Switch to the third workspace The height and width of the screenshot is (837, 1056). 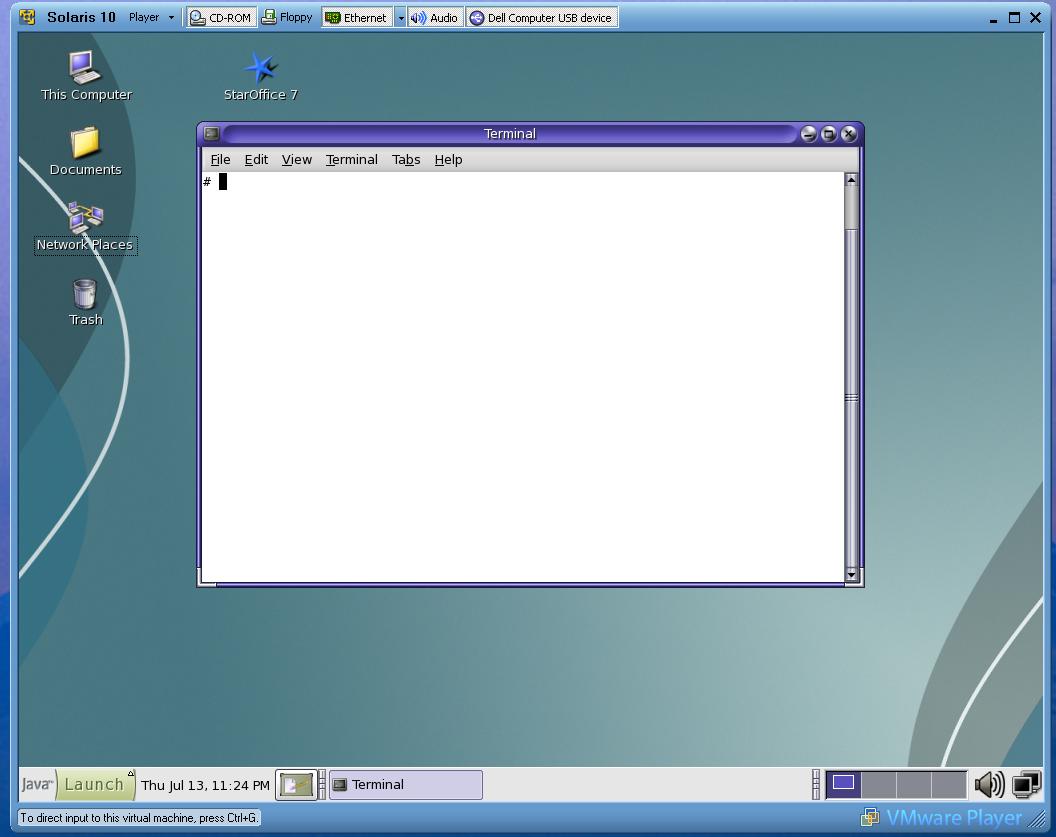pyautogui.click(x=913, y=784)
